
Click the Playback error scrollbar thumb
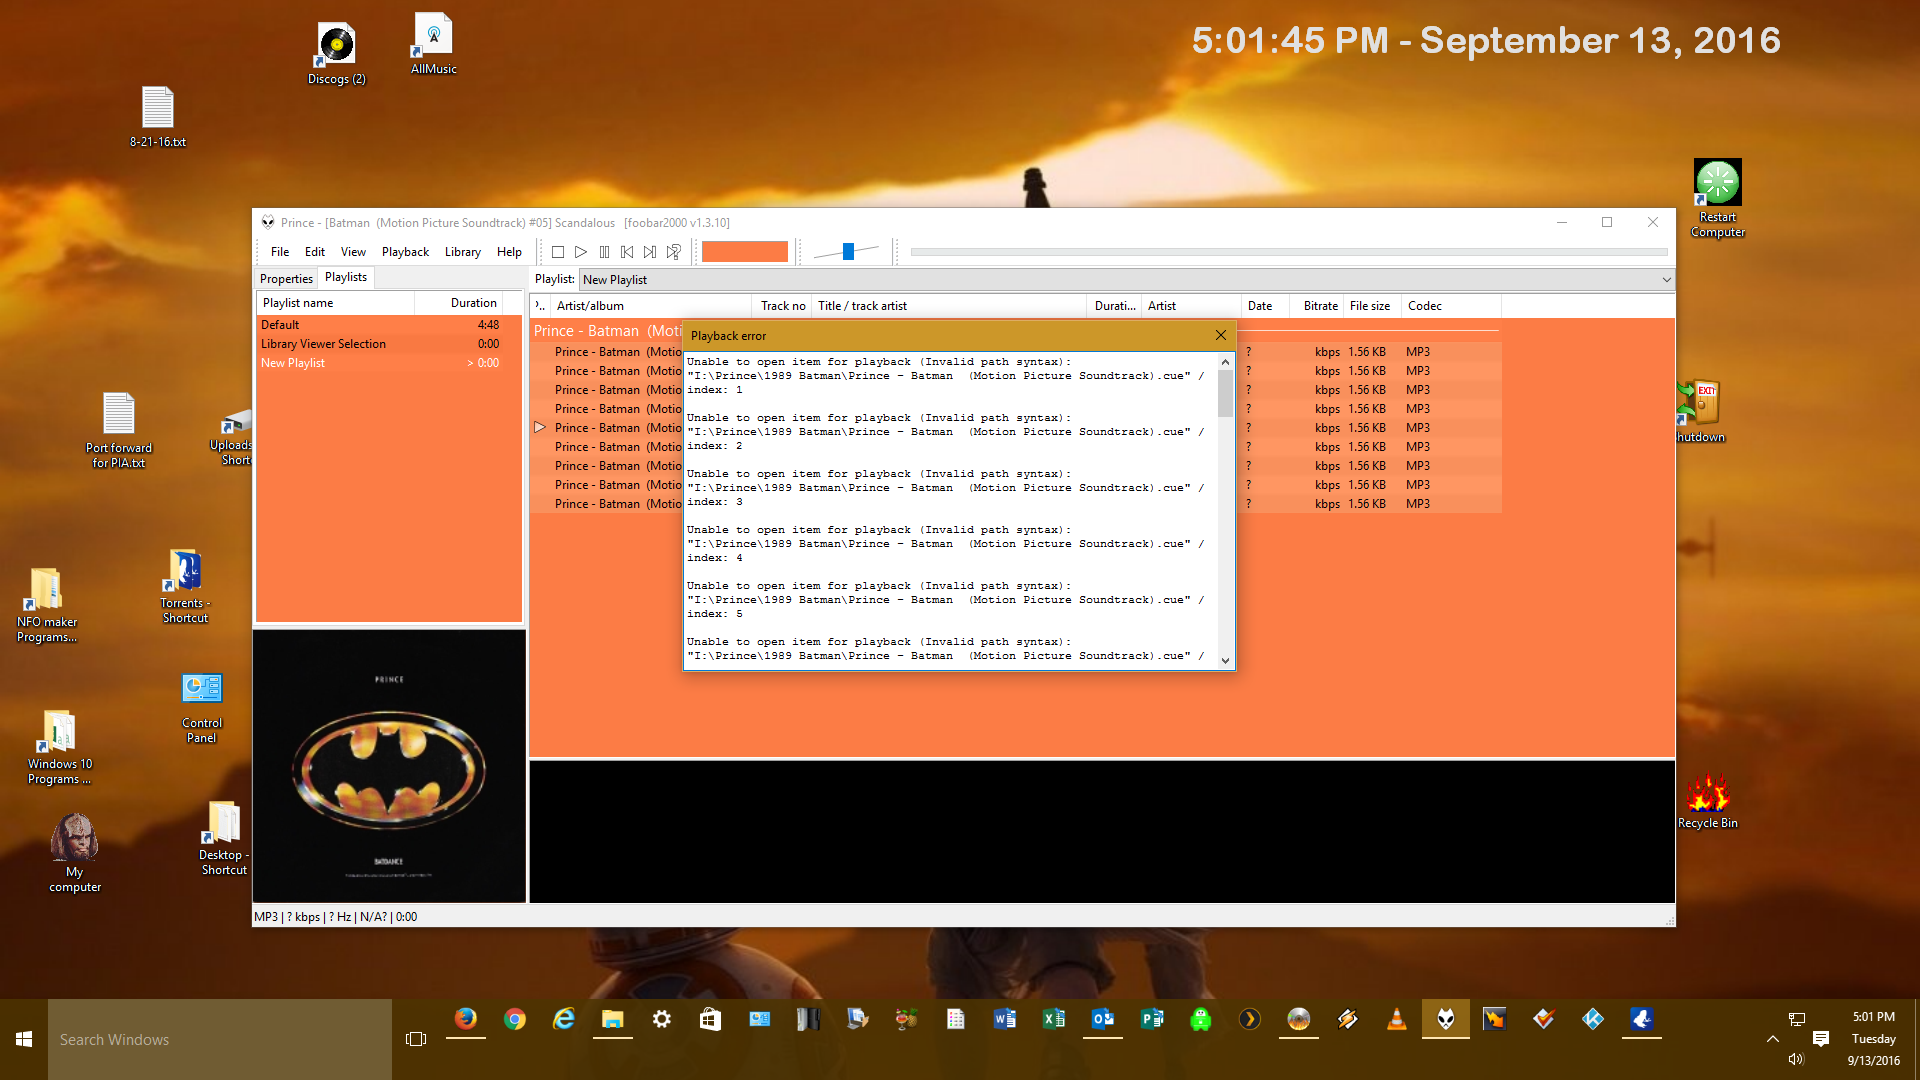[x=1225, y=392]
